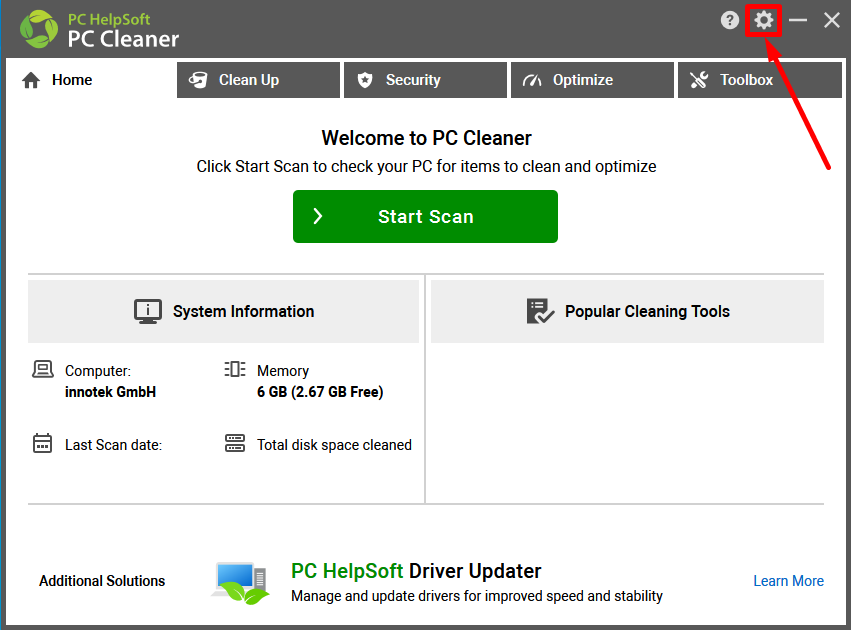Open the Optimize tab
Image resolution: width=851 pixels, height=630 pixels.
coord(592,80)
